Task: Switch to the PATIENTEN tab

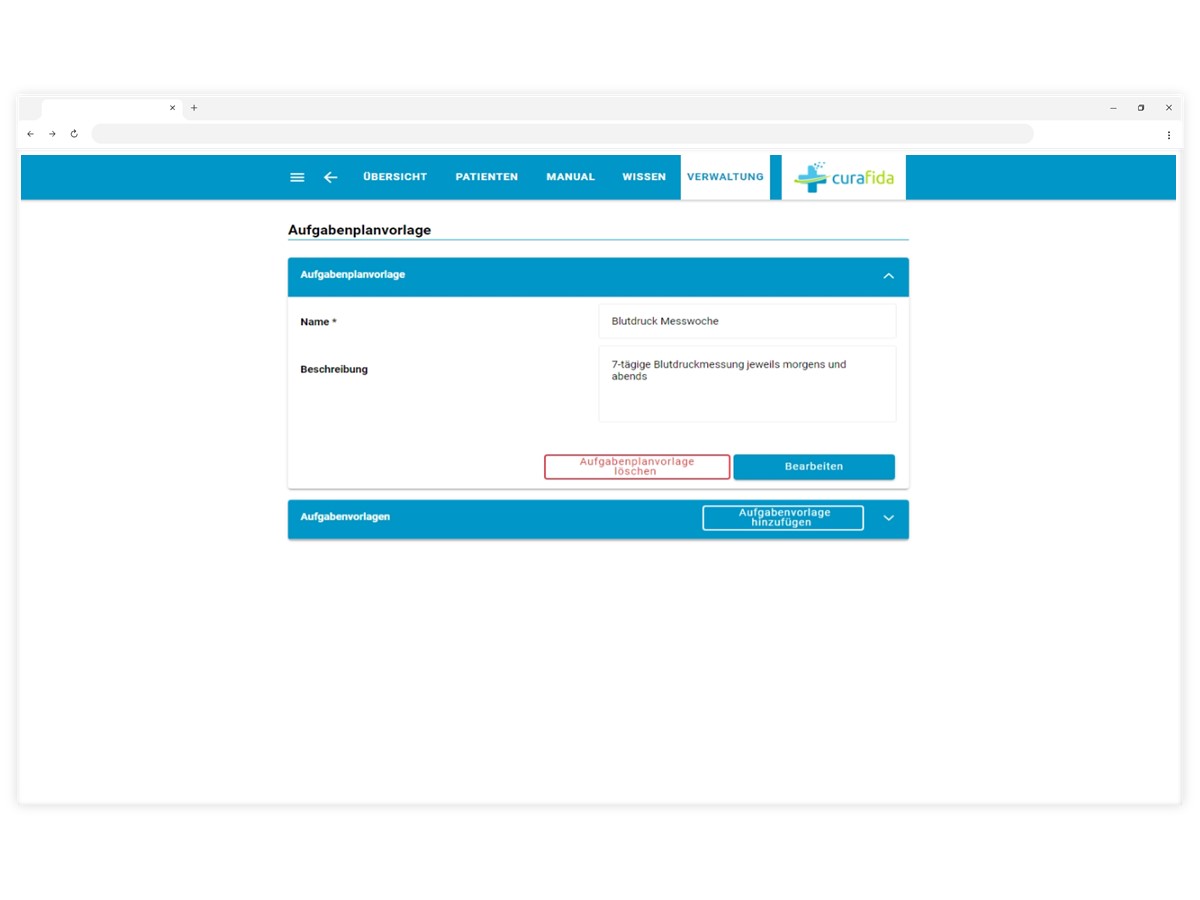Action: coord(487,177)
